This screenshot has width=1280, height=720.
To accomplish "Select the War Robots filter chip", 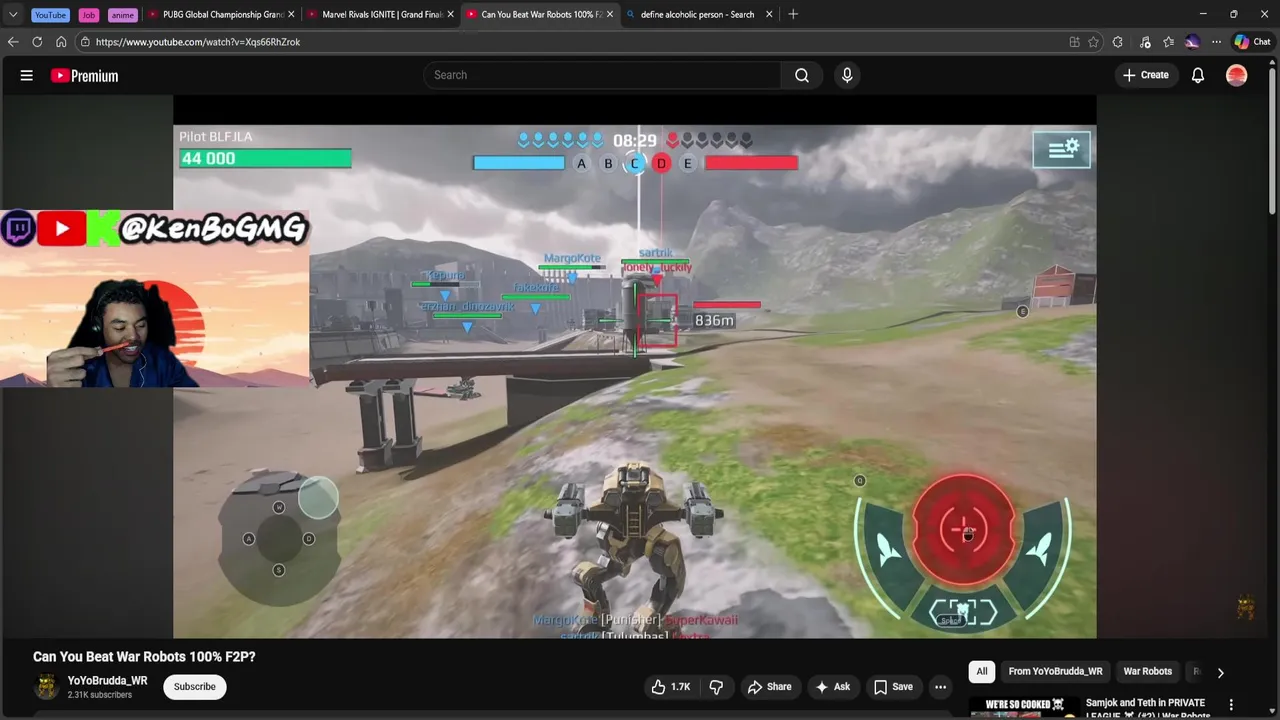I will 1147,672.
